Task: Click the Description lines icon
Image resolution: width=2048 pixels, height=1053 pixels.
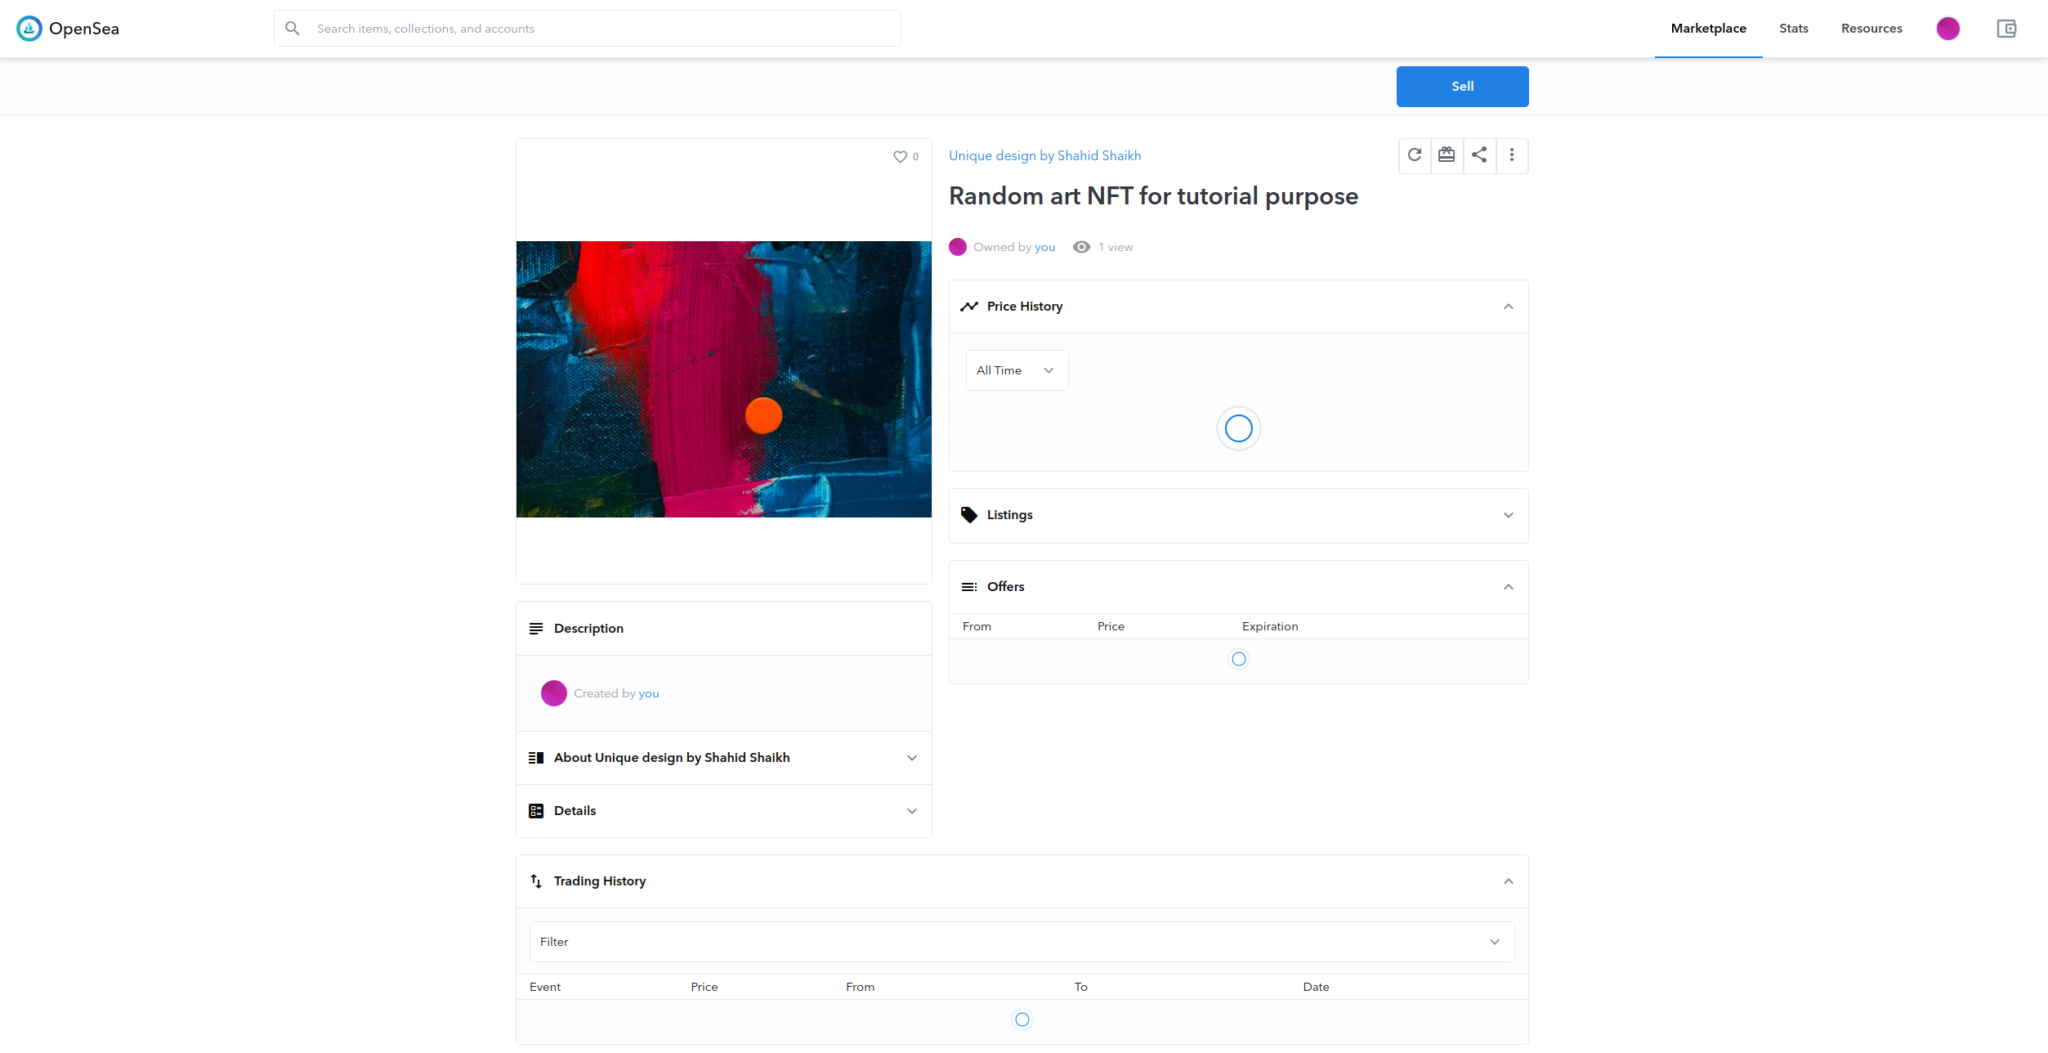Action: [x=536, y=628]
